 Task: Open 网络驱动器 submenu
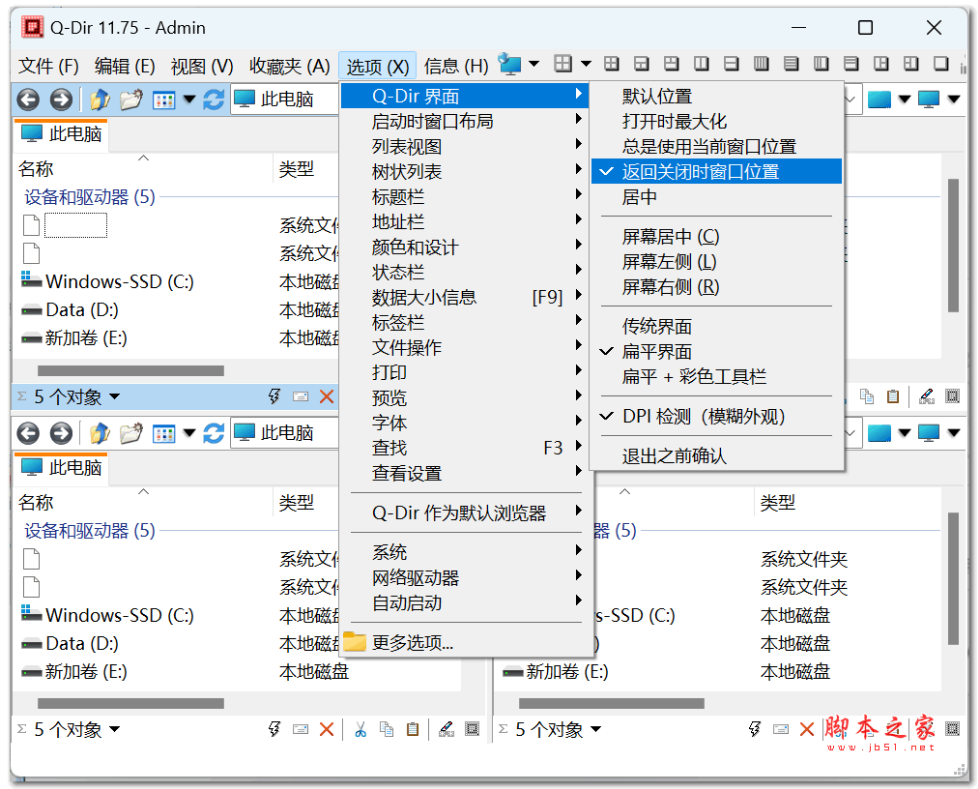click(x=466, y=578)
